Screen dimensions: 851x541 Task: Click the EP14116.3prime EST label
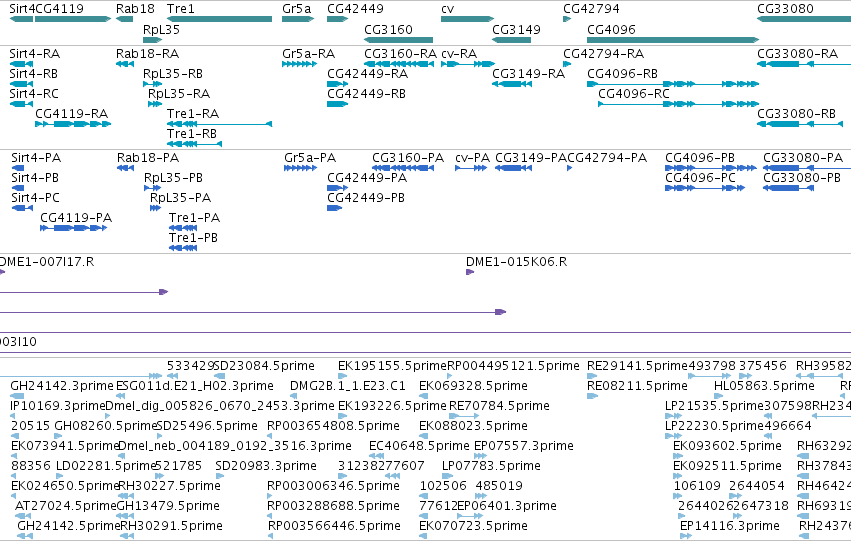730,526
